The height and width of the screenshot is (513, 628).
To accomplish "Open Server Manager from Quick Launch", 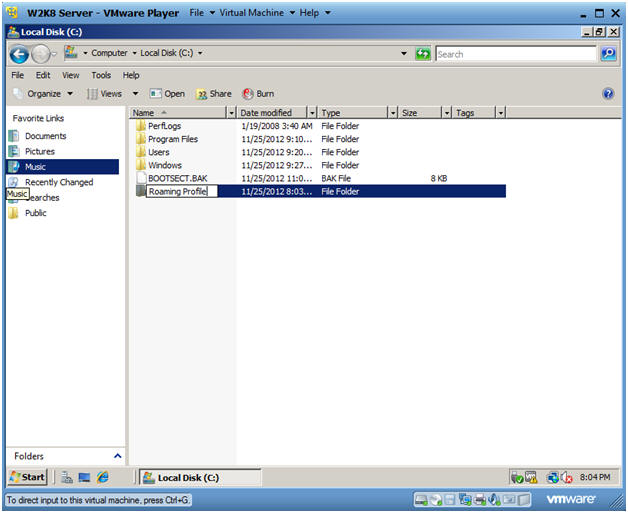I will [67, 477].
